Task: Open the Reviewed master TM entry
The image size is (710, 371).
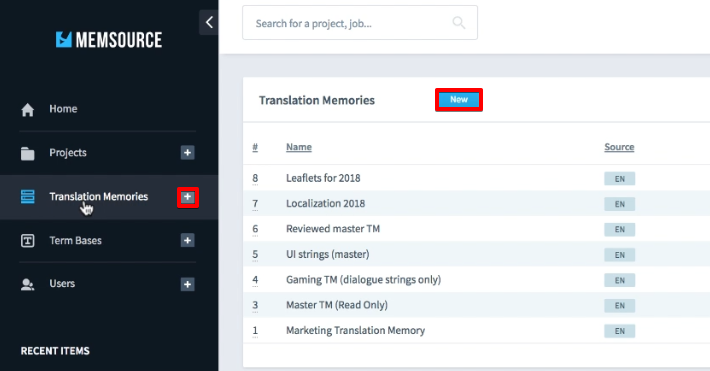Action: [333, 229]
